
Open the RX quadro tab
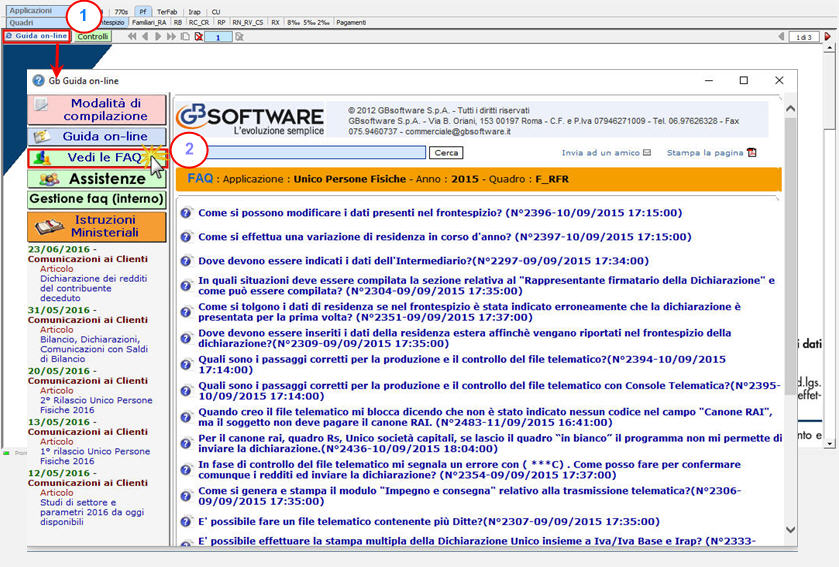275,22
